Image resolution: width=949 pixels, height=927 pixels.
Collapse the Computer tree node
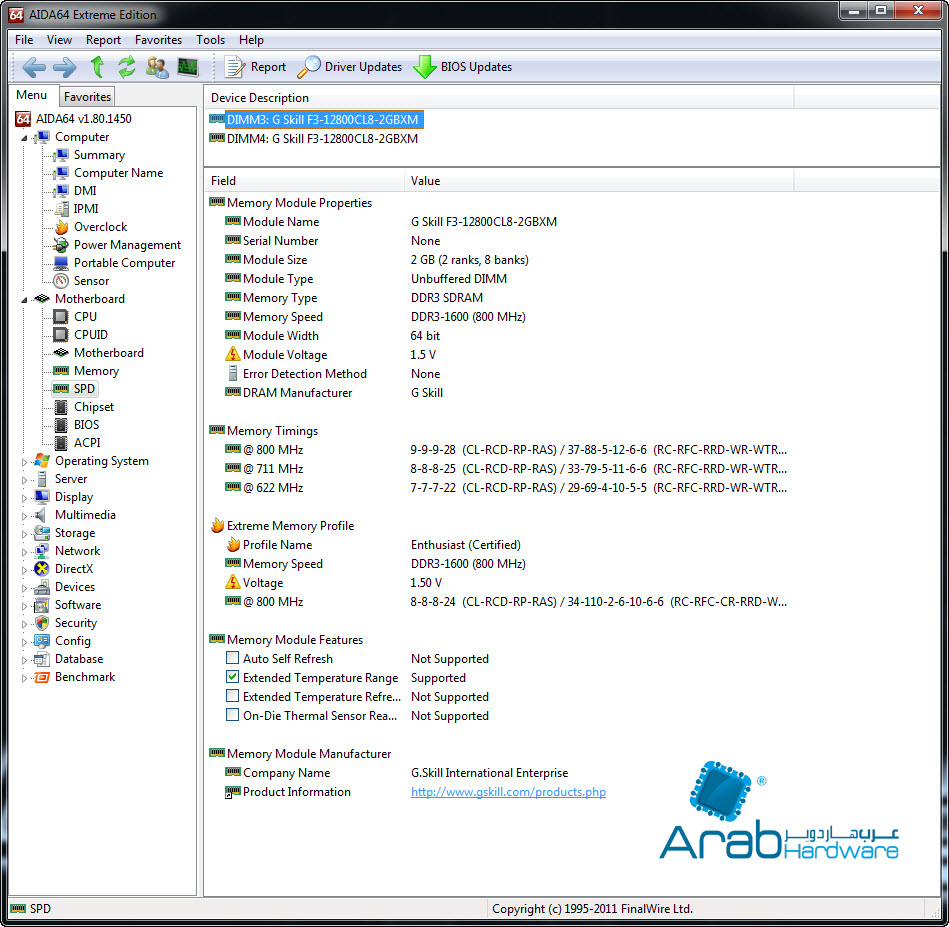(24, 138)
